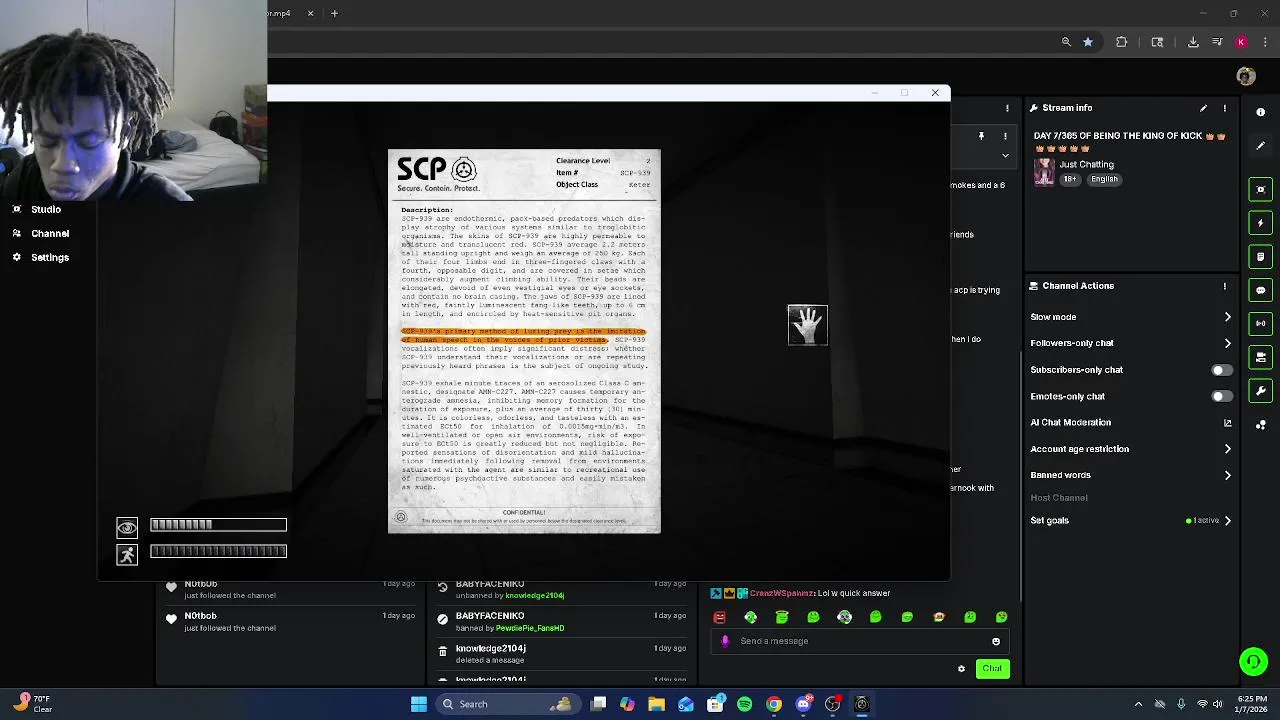Image resolution: width=1280 pixels, height=720 pixels.
Task: Collapse pinned message chevron in chat
Action: (x=1005, y=156)
